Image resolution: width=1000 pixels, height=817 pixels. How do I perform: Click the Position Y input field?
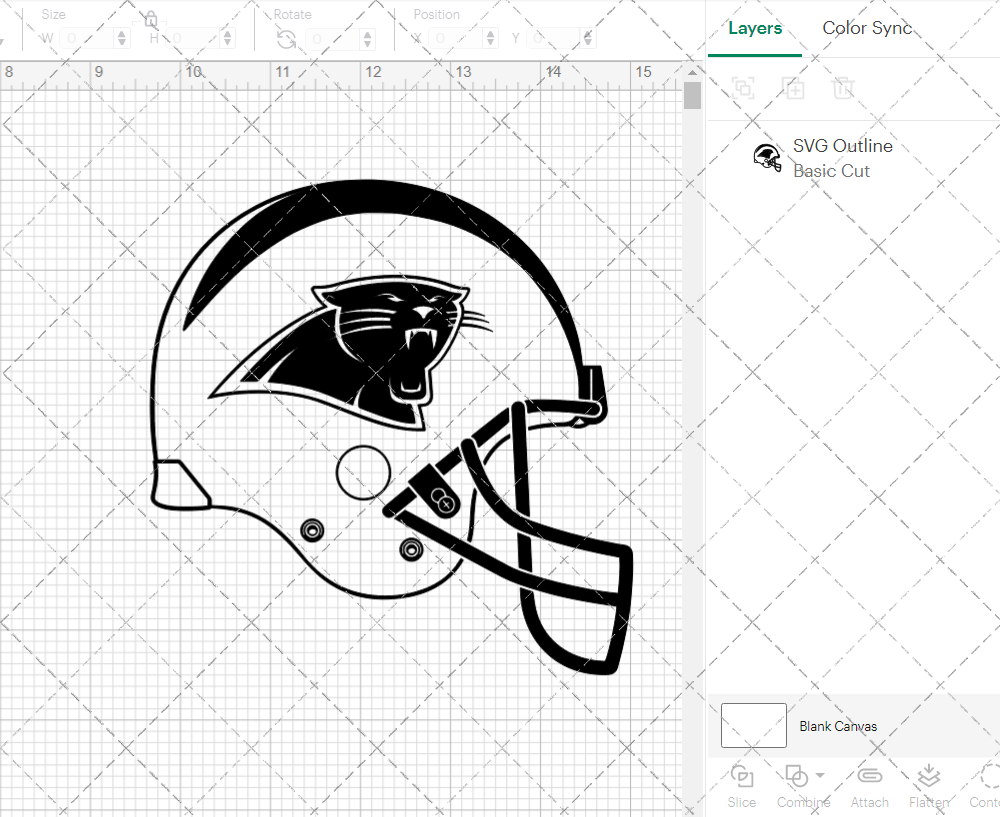click(x=554, y=38)
